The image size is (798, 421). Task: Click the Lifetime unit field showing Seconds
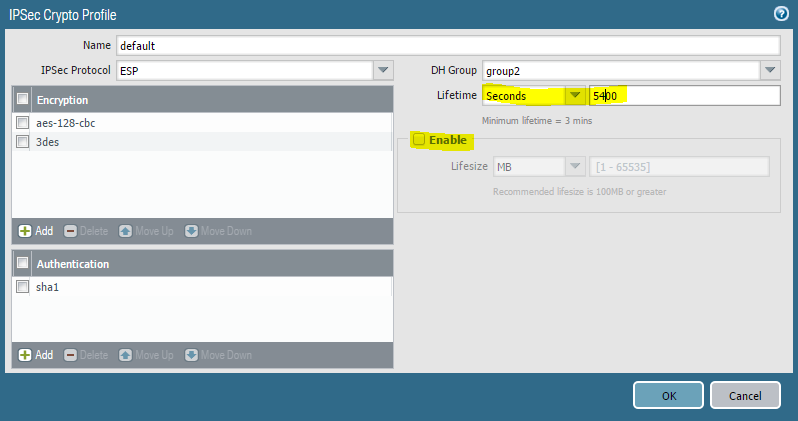coord(524,95)
